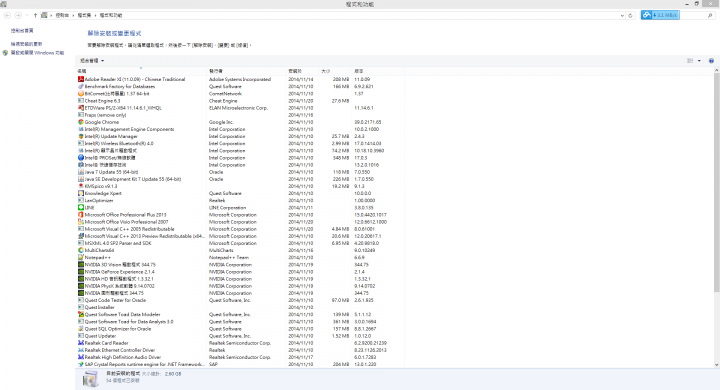The height and width of the screenshot is (390, 720).
Task: Click the Back navigation arrow
Action: pos(7,15)
